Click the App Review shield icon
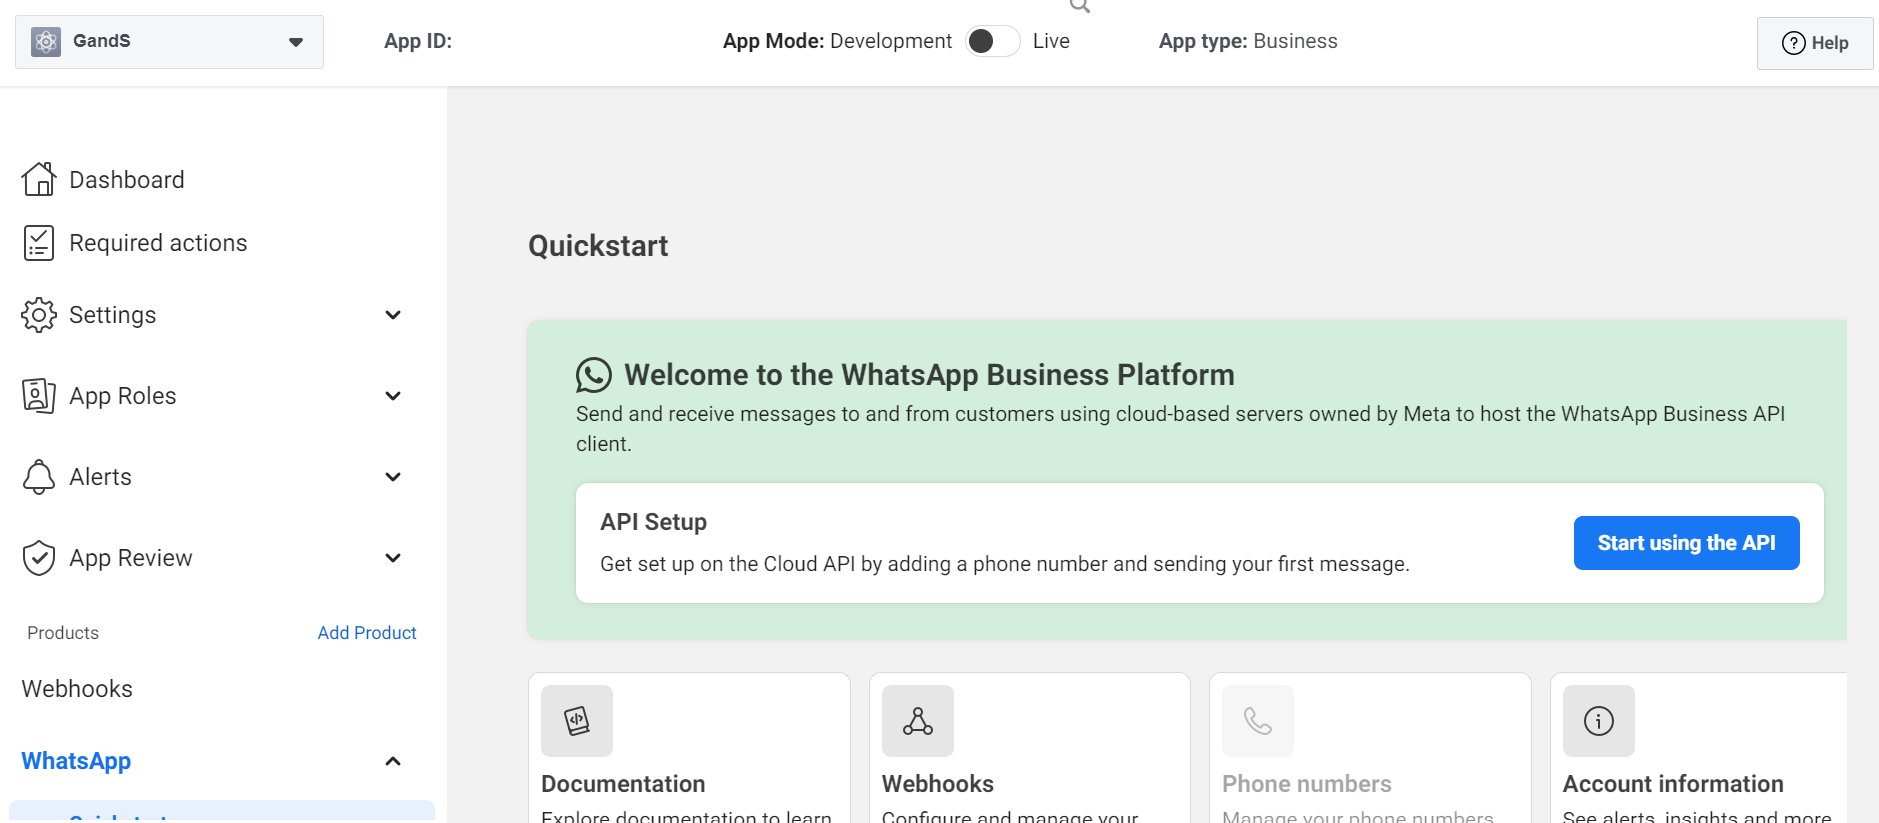 pyautogui.click(x=39, y=558)
